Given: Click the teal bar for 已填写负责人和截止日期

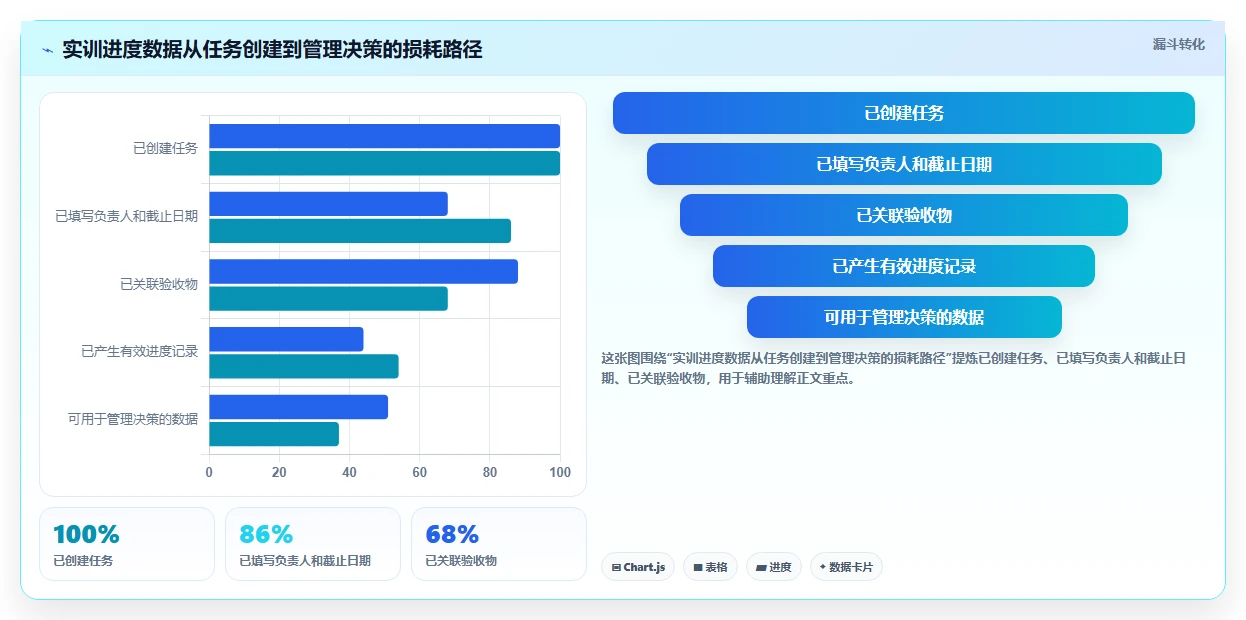Looking at the screenshot, I should [x=360, y=231].
